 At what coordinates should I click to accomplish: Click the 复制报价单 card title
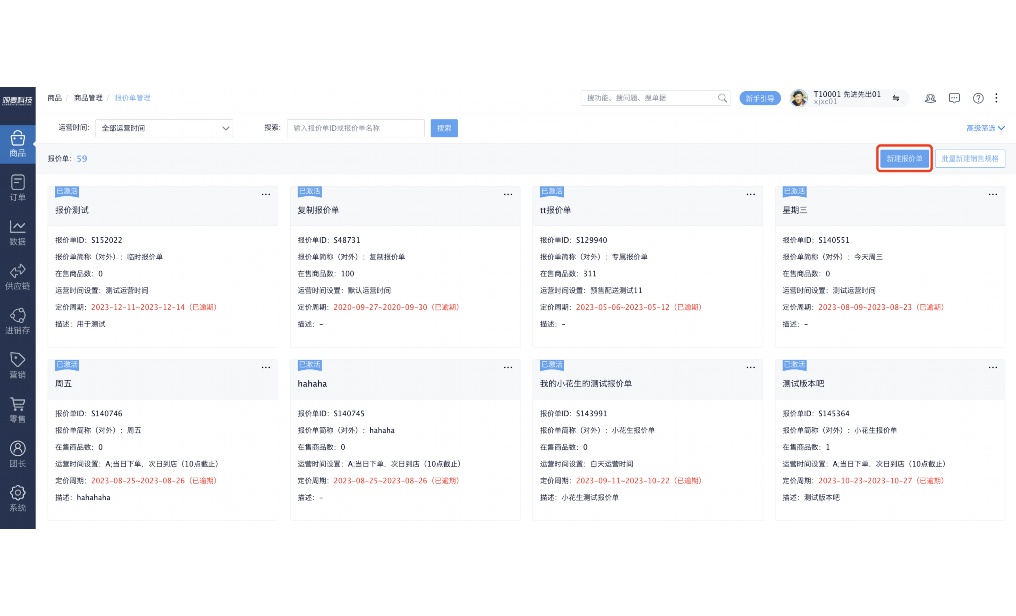(318, 211)
